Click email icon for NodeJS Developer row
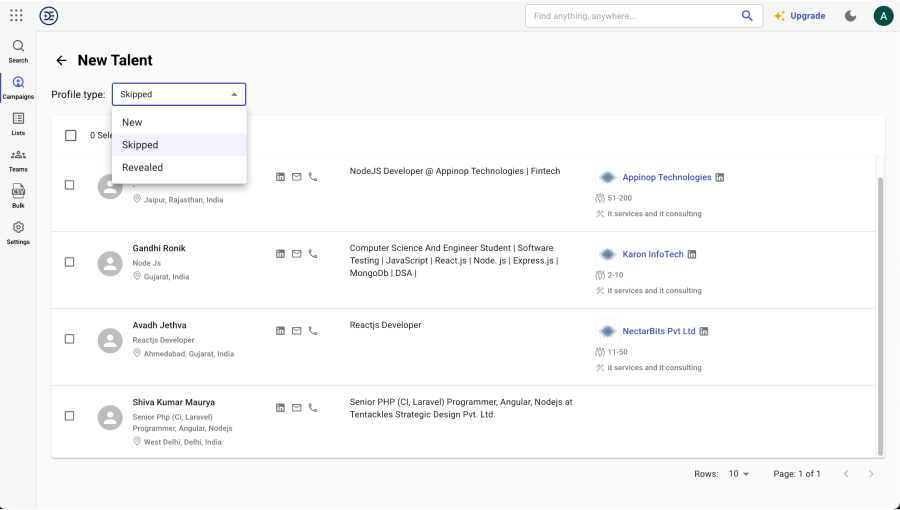The width and height of the screenshot is (900, 510). point(296,177)
